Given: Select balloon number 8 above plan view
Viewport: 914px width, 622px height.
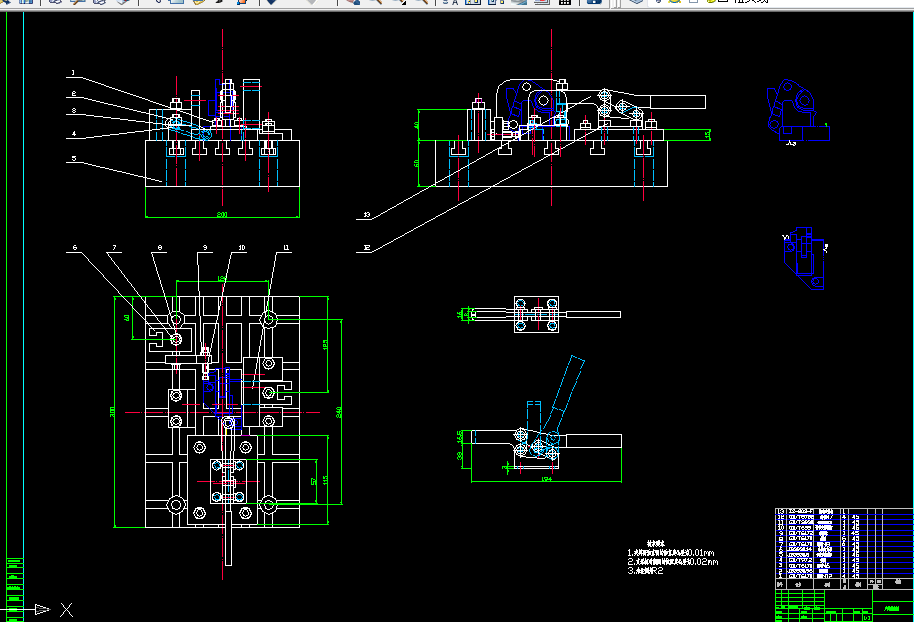Looking at the screenshot, I should point(160,248).
